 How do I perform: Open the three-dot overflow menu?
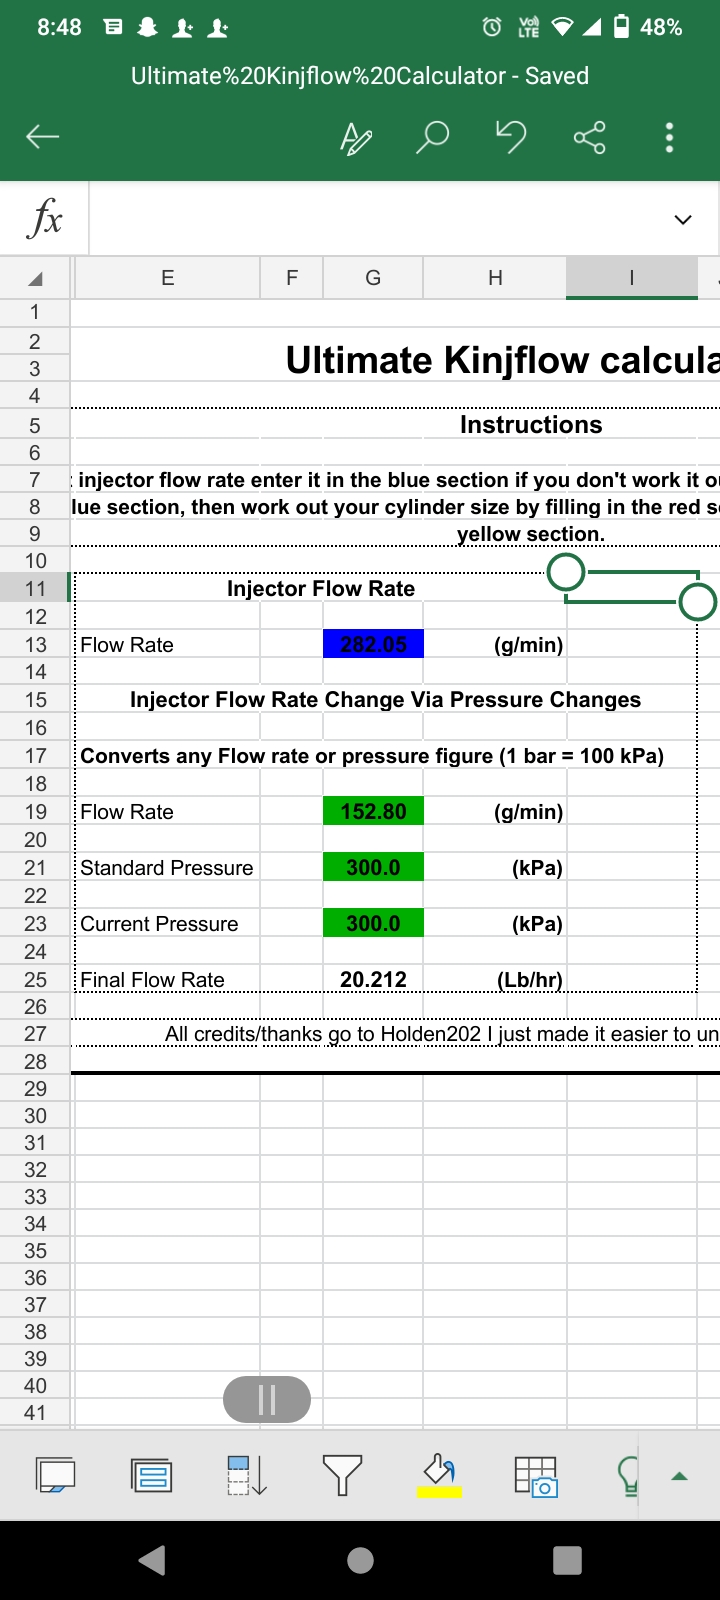pos(669,138)
